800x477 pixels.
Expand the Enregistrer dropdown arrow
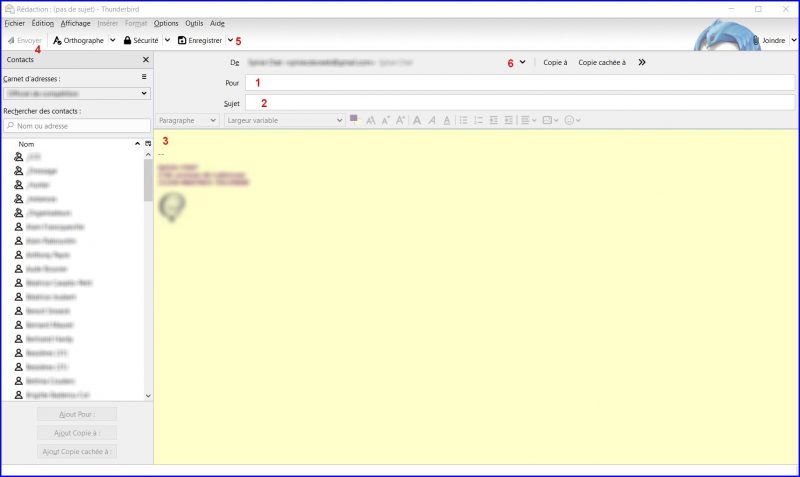coord(230,40)
